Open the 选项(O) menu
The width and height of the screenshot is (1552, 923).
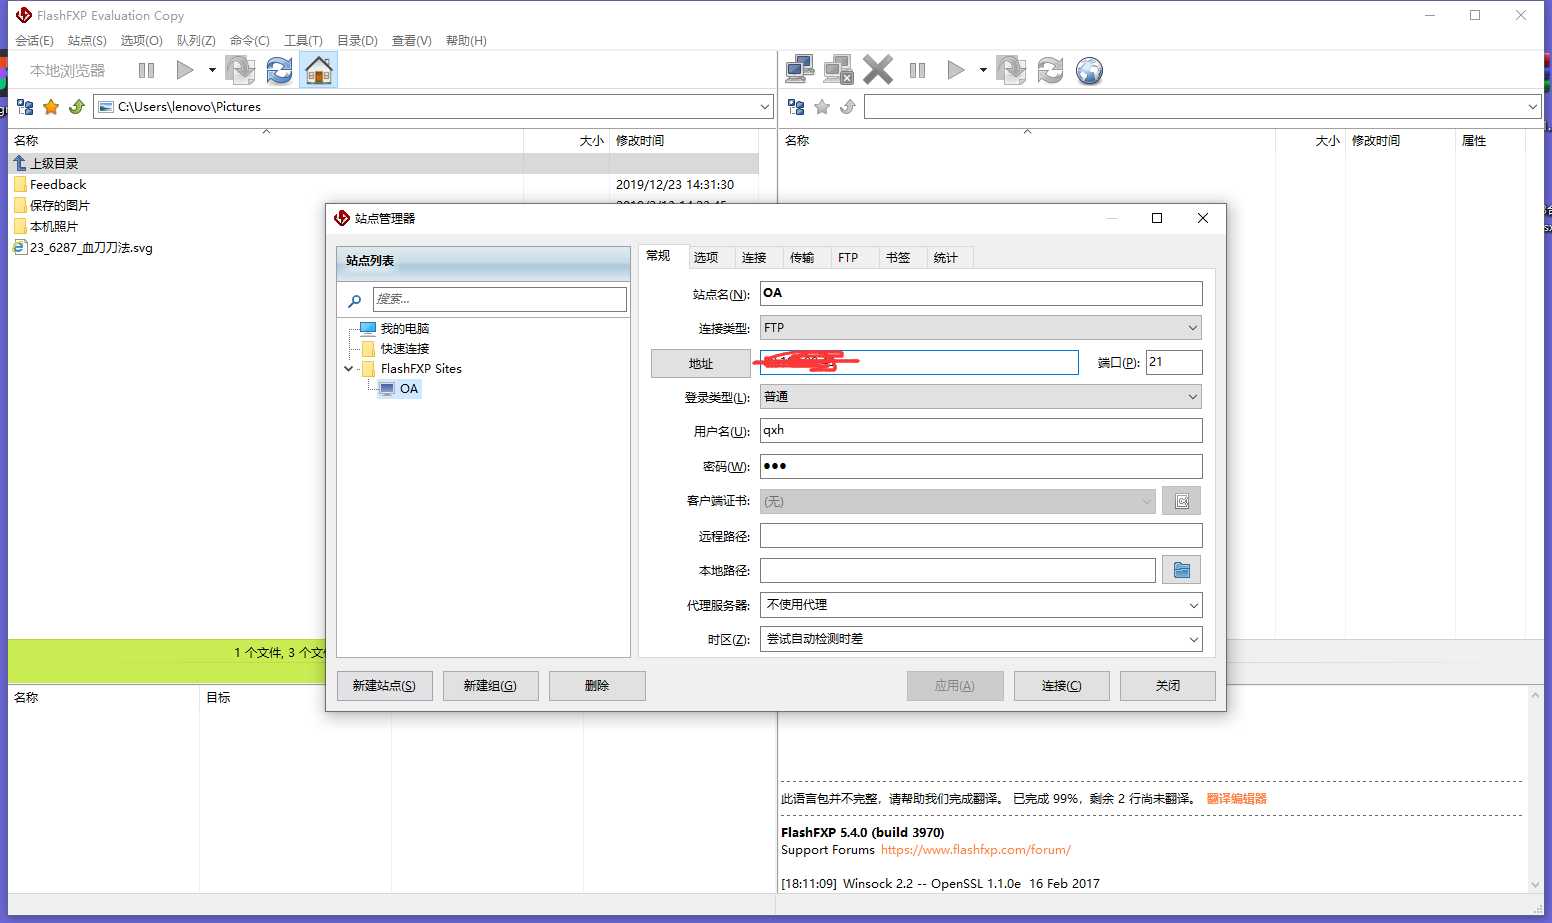[141, 40]
